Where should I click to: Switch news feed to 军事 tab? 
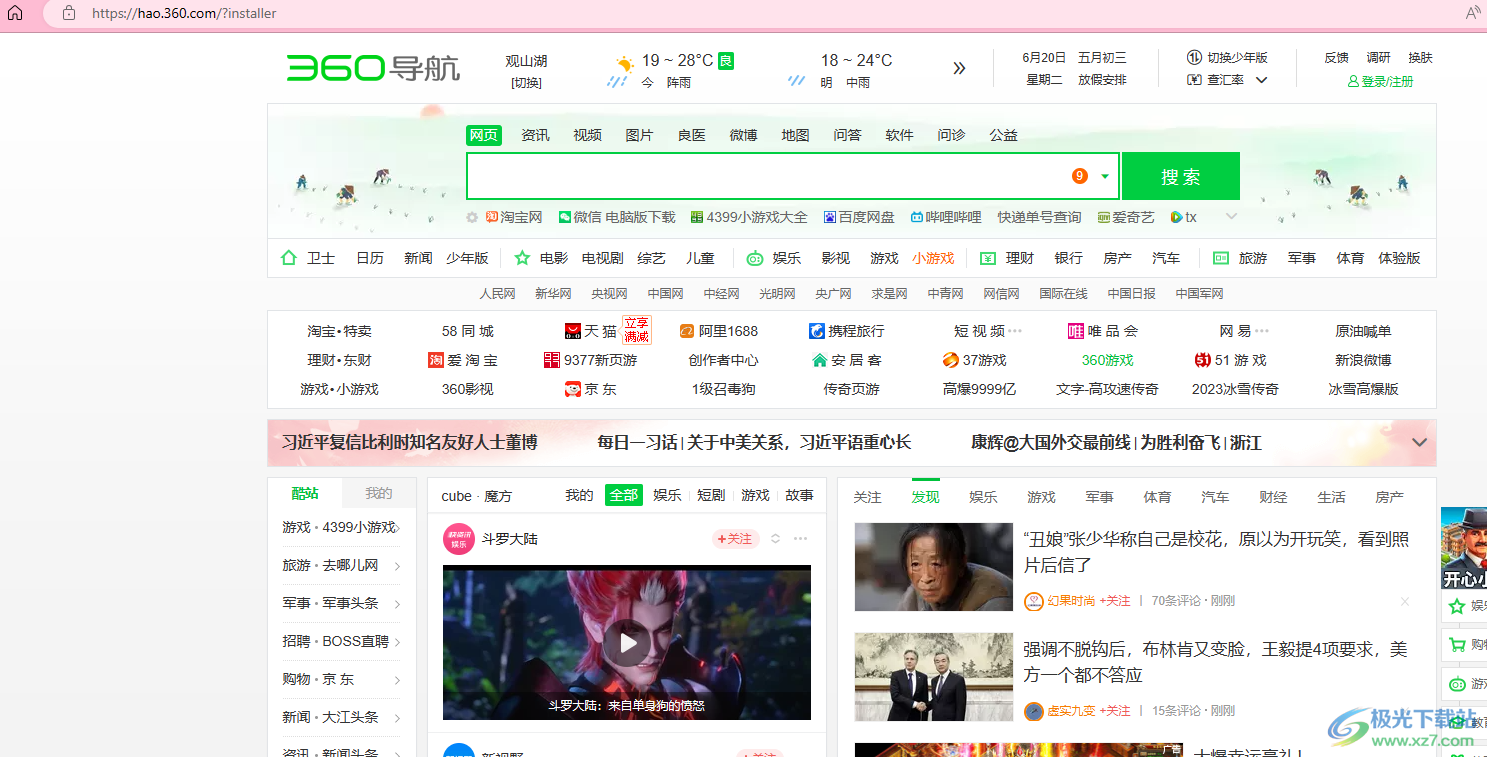[x=1099, y=497]
